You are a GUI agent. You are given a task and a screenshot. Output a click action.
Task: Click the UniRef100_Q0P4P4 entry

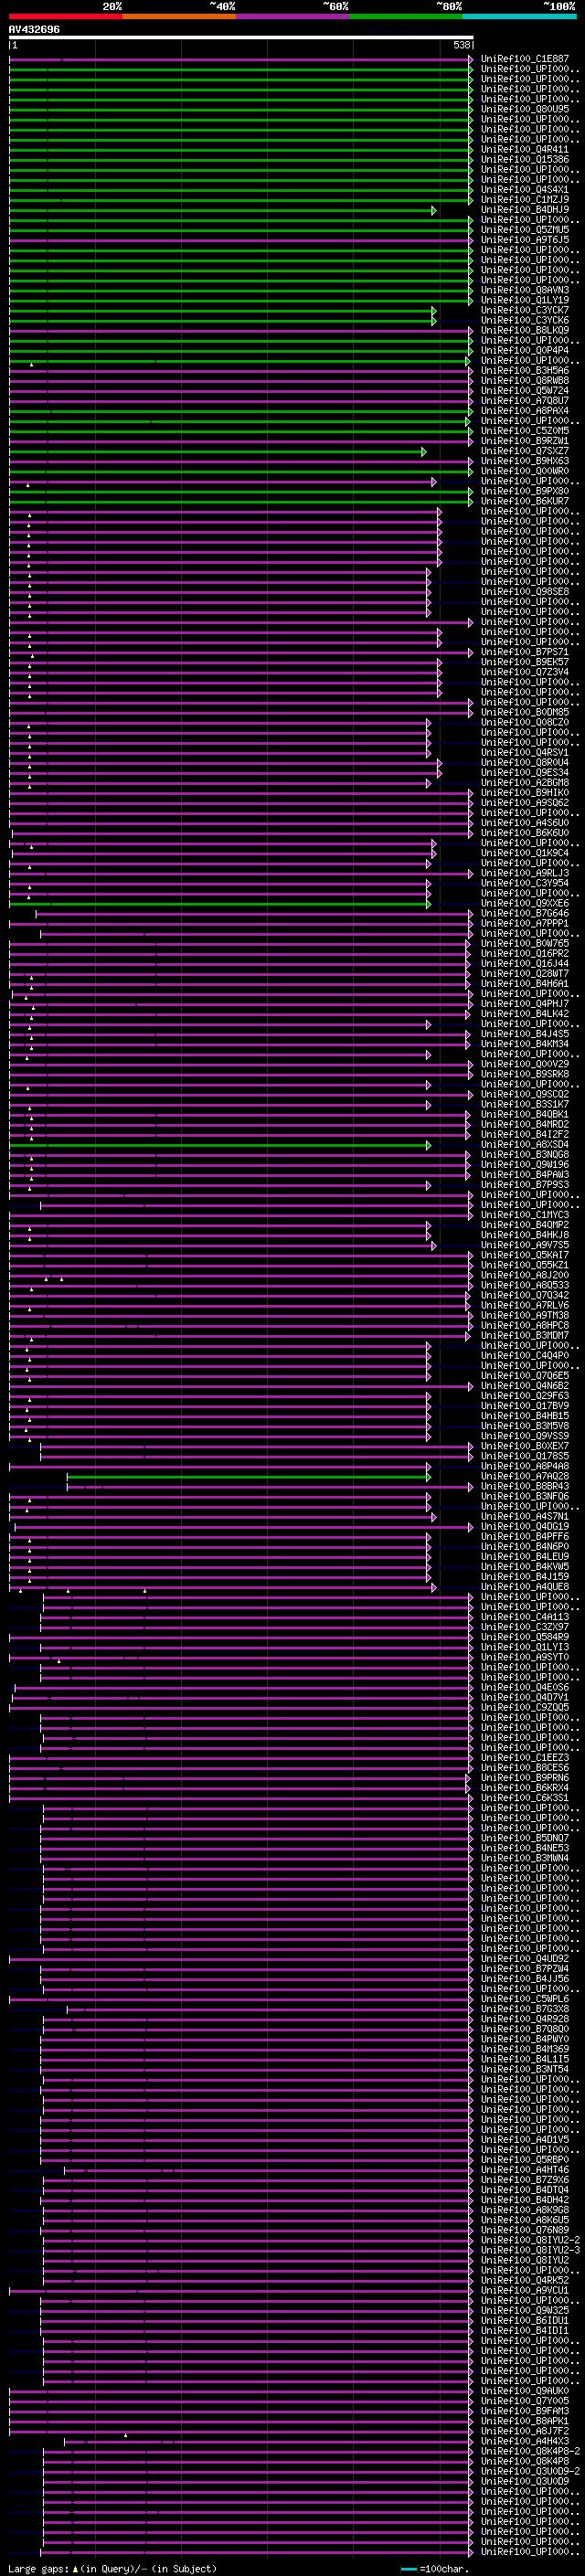525,350
